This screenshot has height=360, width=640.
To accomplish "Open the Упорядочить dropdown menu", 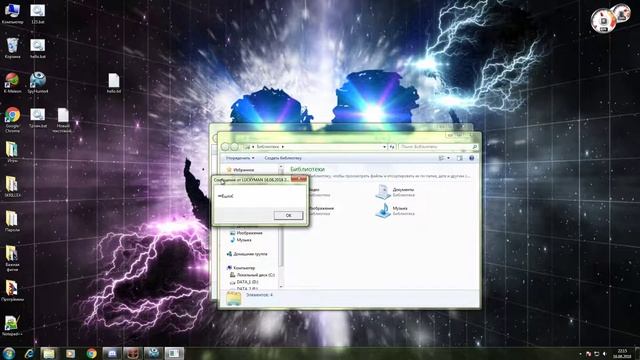I will [240, 158].
